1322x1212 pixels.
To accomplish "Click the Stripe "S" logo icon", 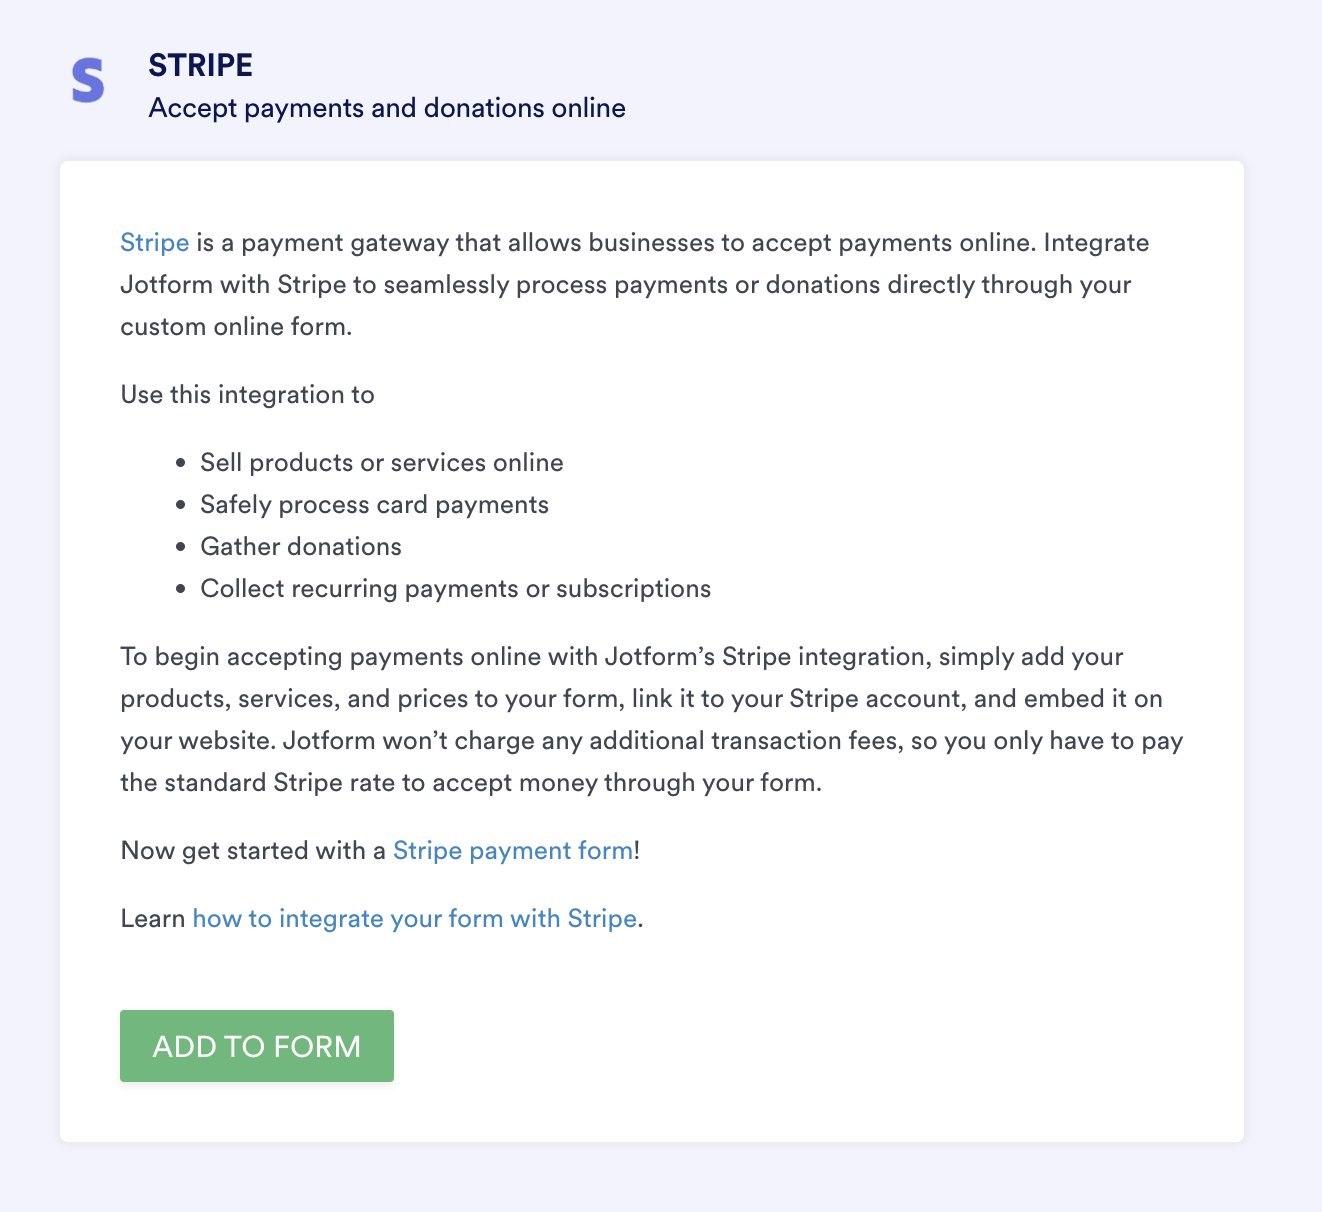I will click(x=88, y=81).
